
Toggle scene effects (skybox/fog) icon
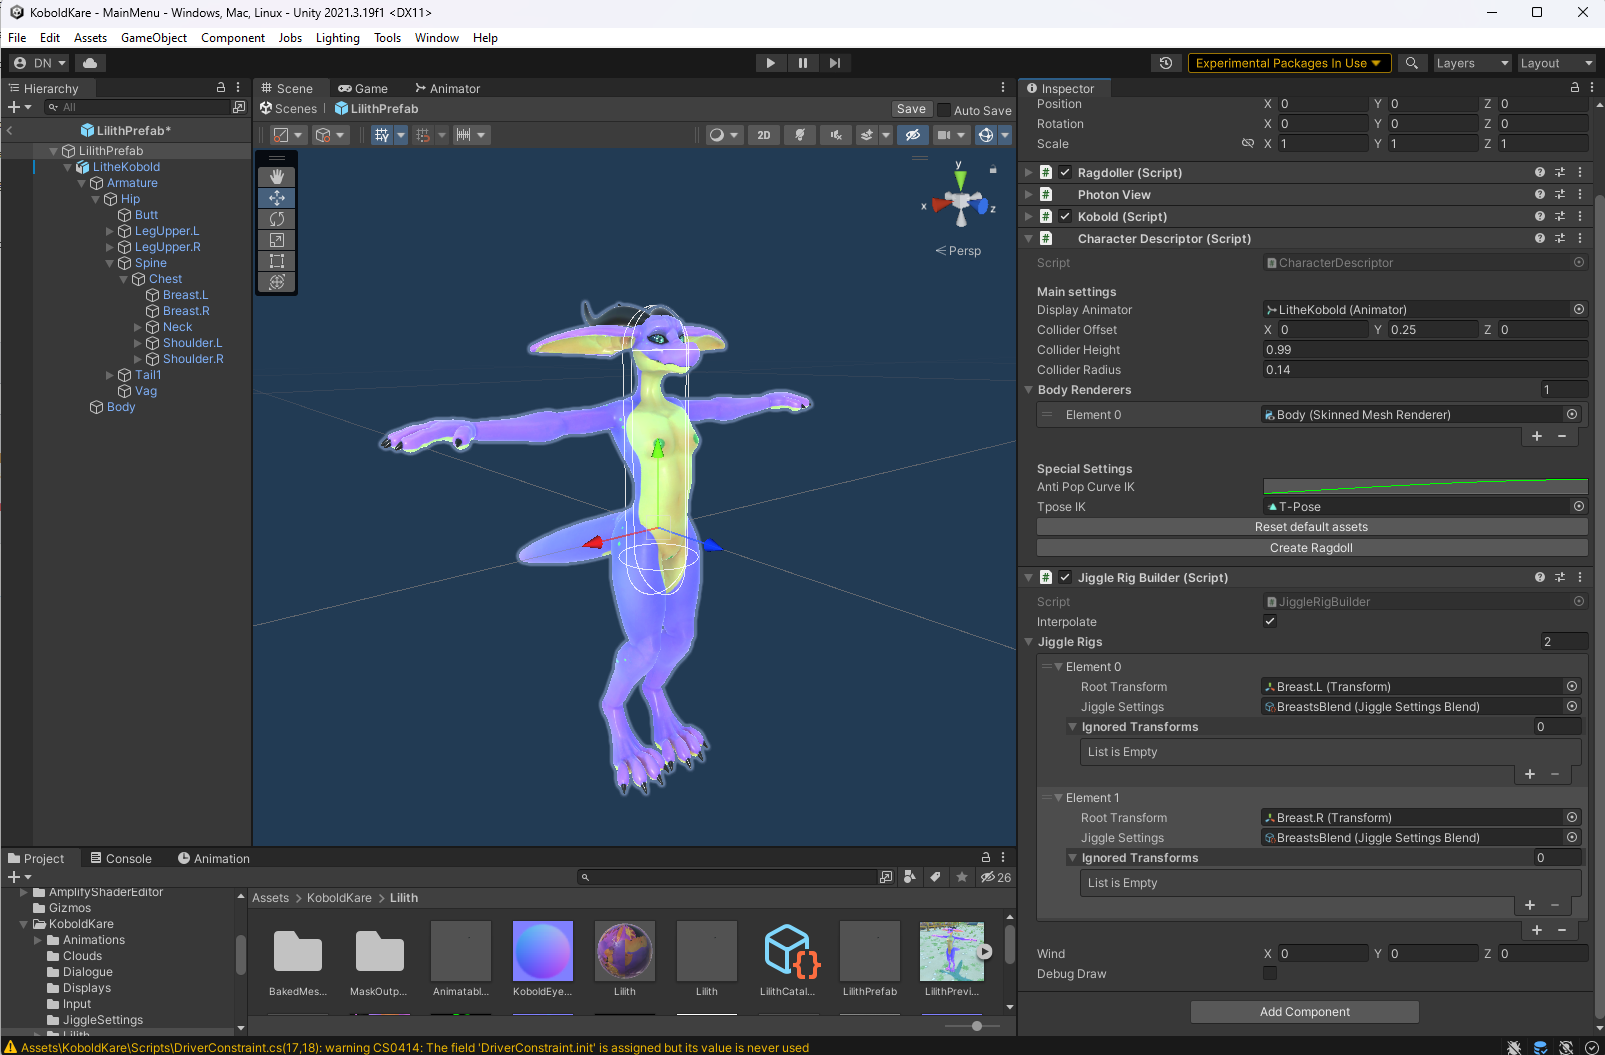click(x=867, y=135)
